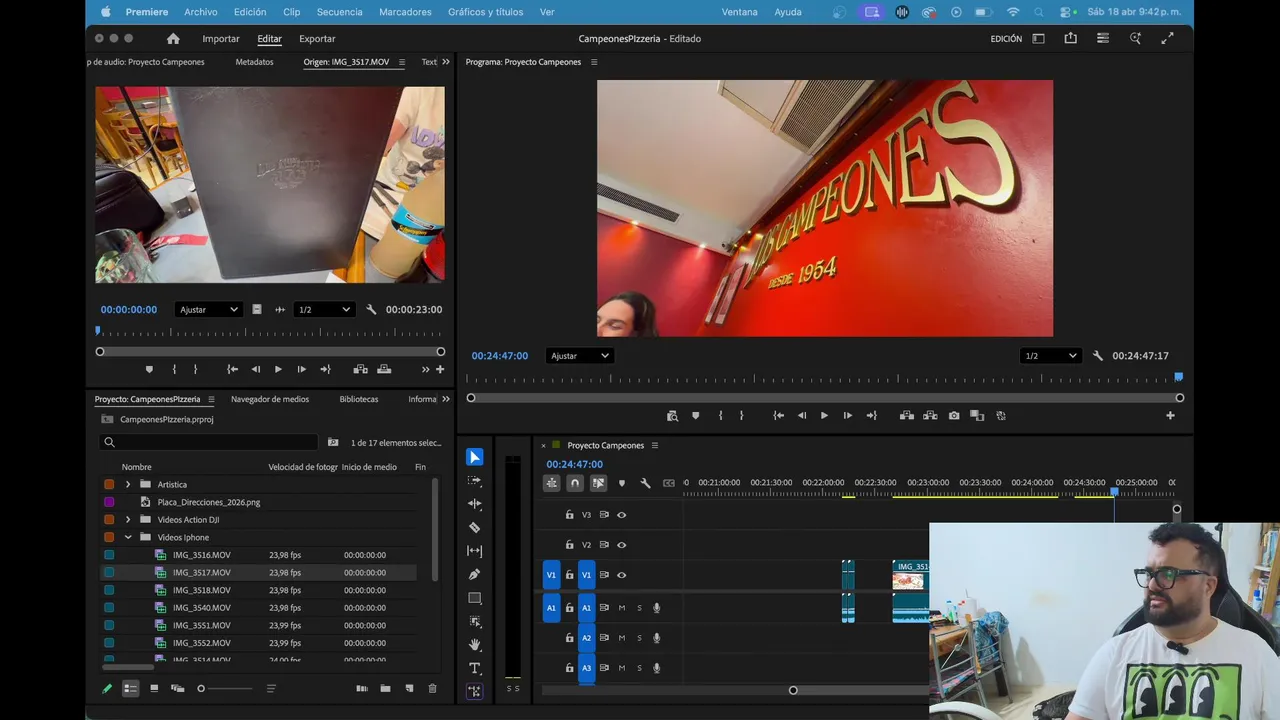The height and width of the screenshot is (720, 1280).
Task: Open the Marcadores menu
Action: click(x=405, y=12)
